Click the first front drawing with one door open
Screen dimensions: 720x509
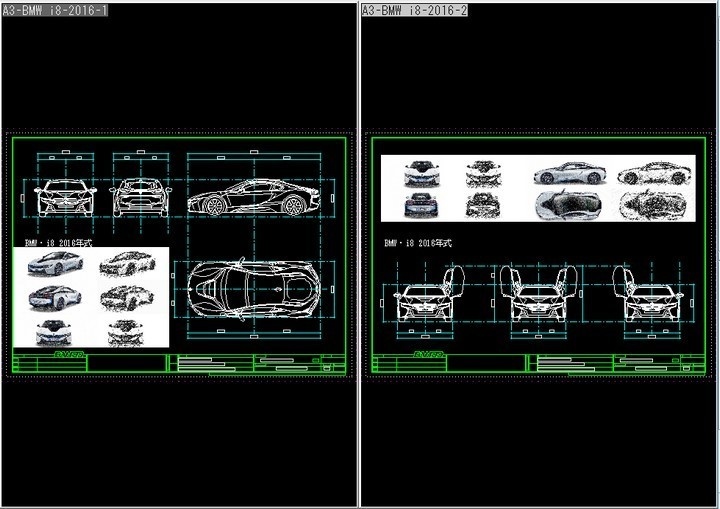click(x=429, y=293)
